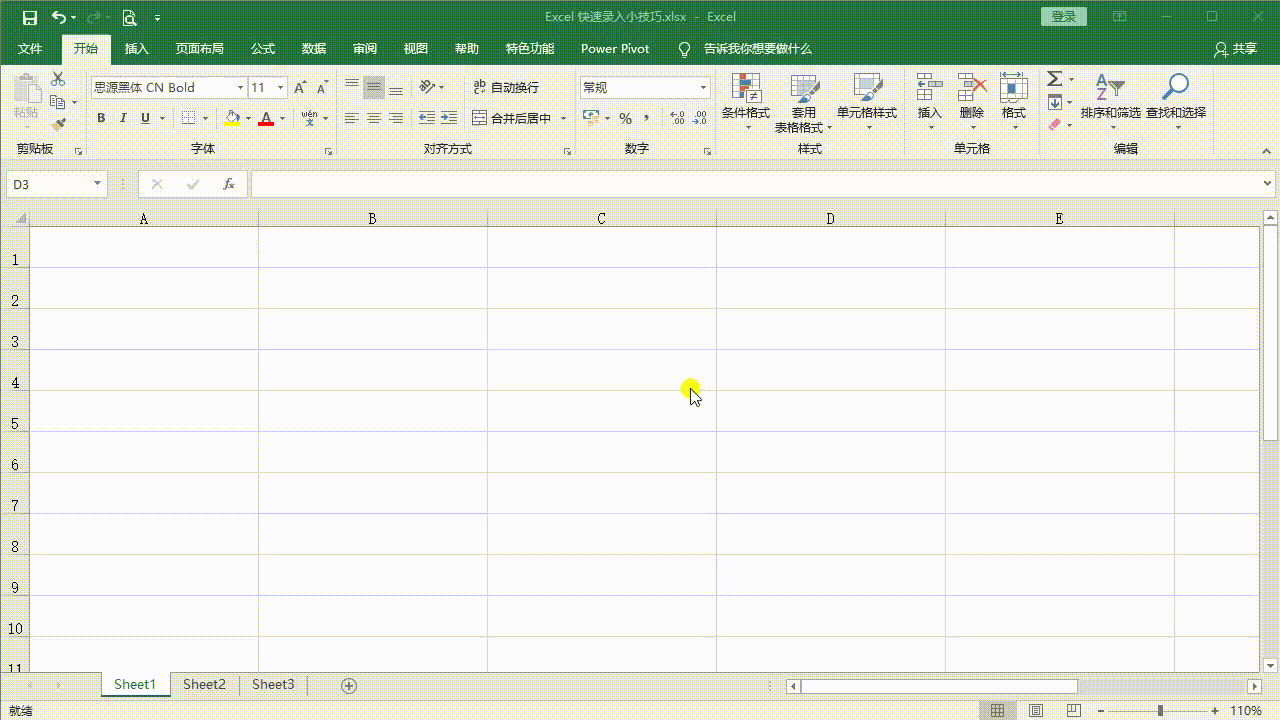1280x720 pixels.
Task: Click the 登录 sign-in button
Action: [1063, 16]
